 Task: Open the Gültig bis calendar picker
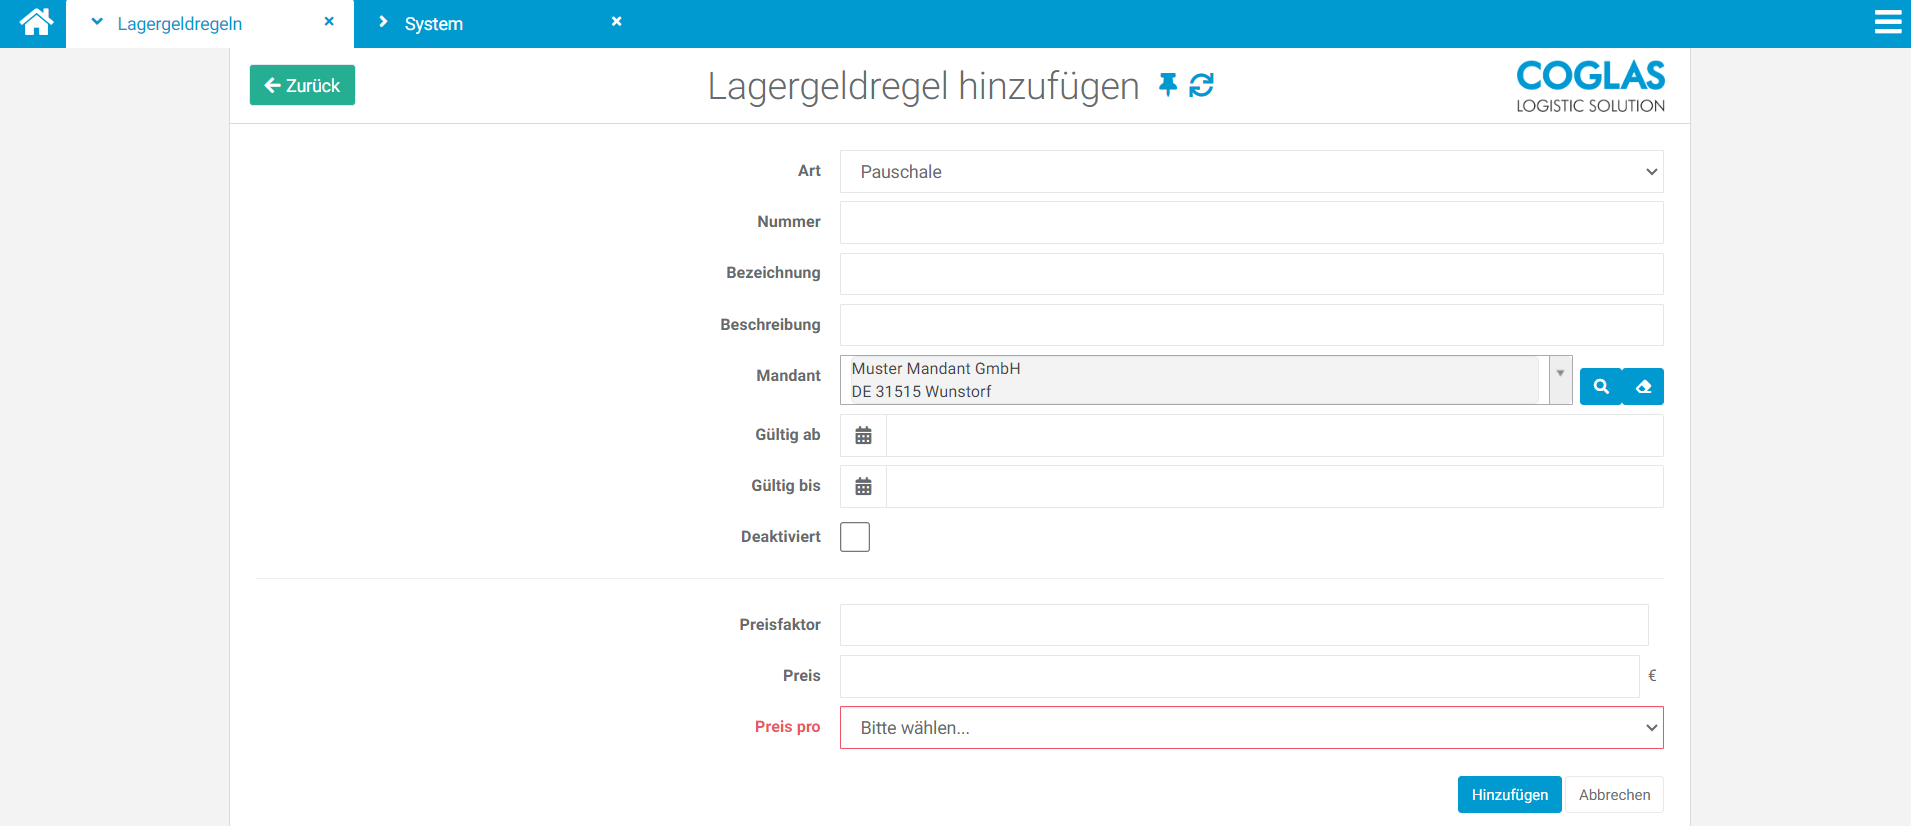click(863, 487)
